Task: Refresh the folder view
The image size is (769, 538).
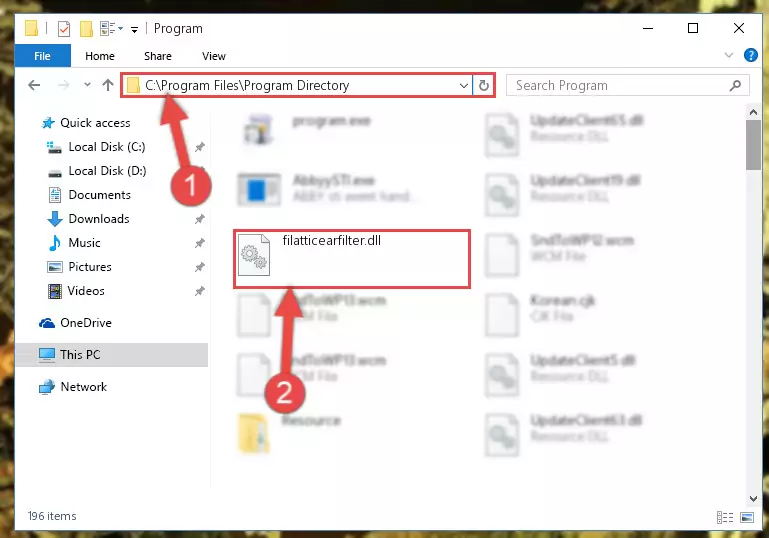Action: click(x=484, y=85)
